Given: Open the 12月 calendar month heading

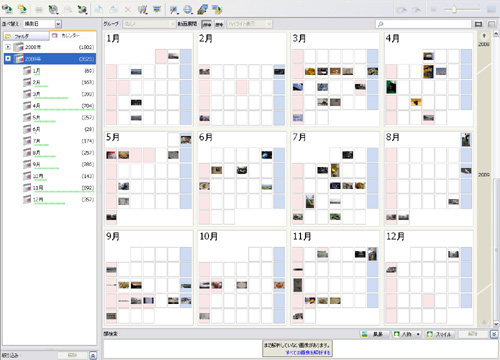Looking at the screenshot, I should coord(395,237).
